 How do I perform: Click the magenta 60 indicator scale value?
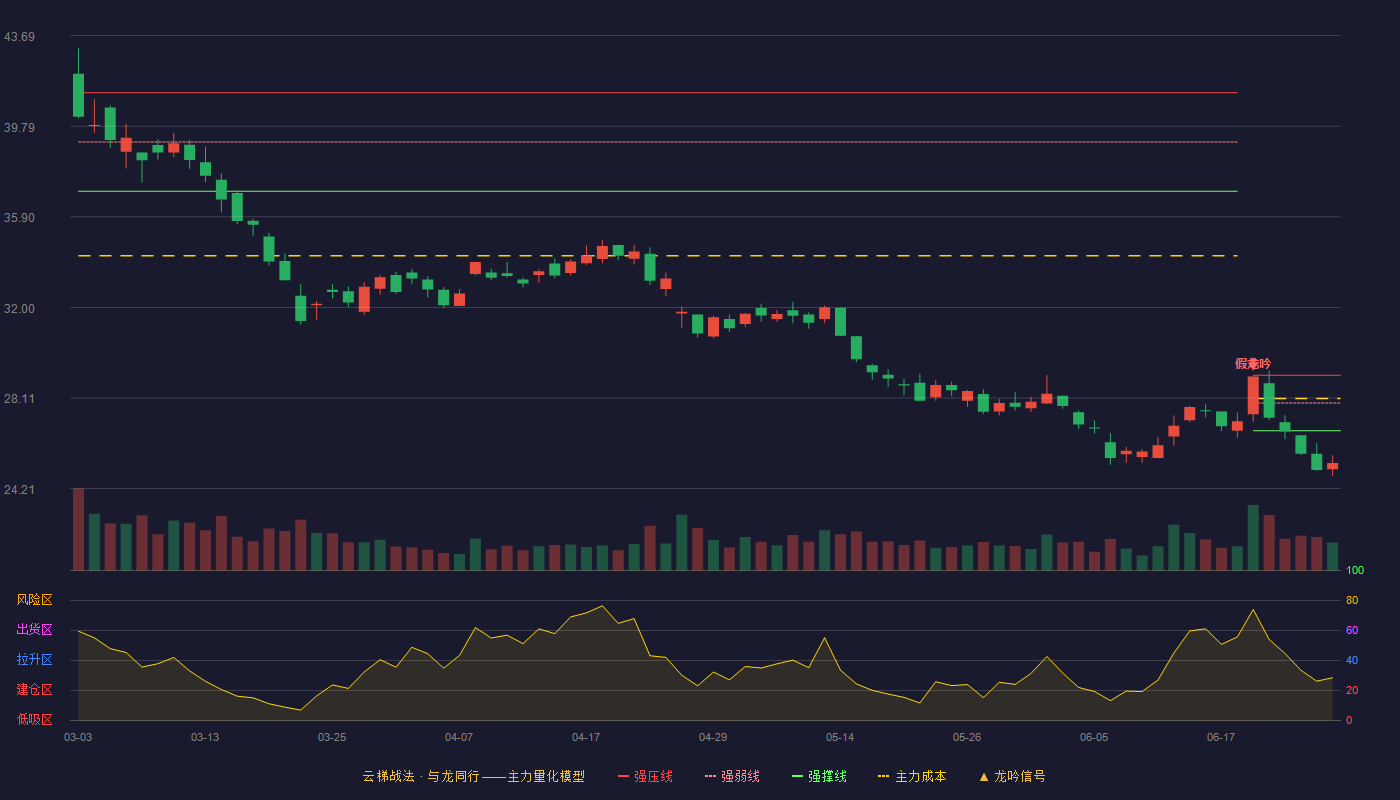[1351, 630]
